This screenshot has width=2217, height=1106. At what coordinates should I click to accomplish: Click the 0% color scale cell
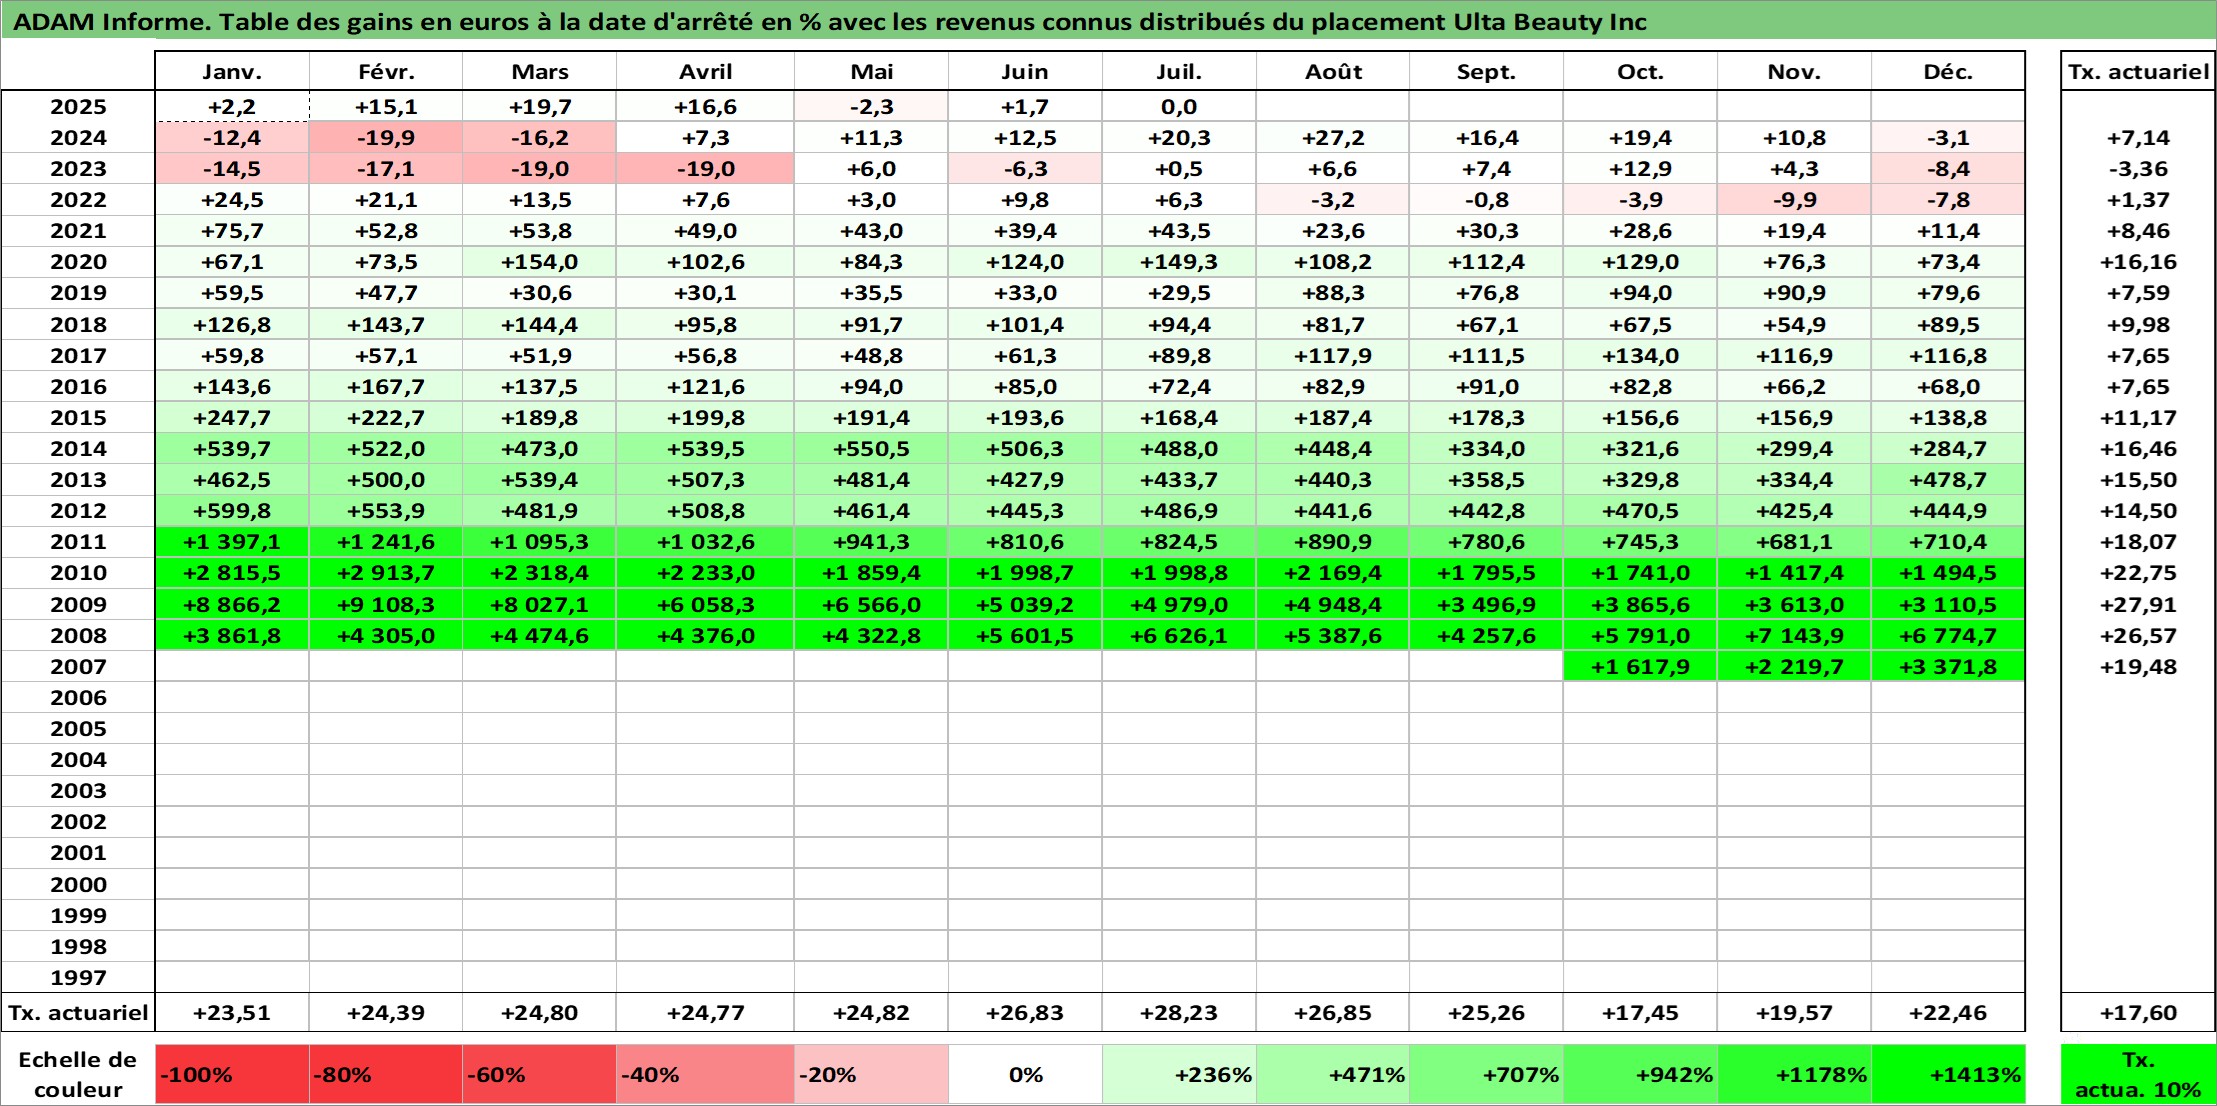click(1025, 1075)
